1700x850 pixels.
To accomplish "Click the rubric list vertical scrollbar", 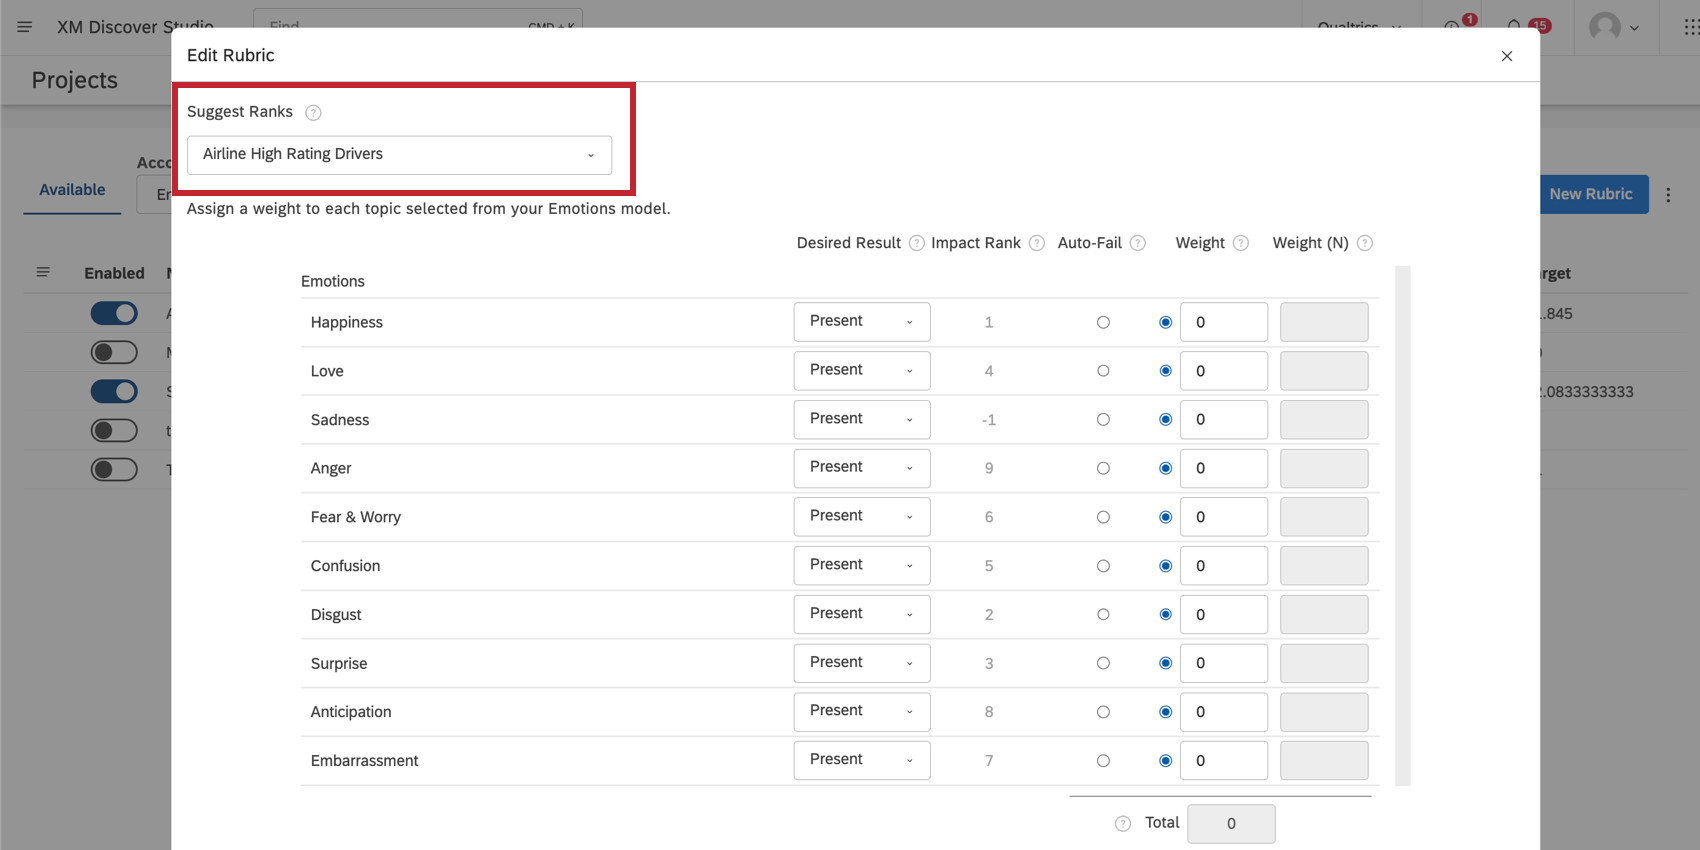I will (x=1402, y=525).
